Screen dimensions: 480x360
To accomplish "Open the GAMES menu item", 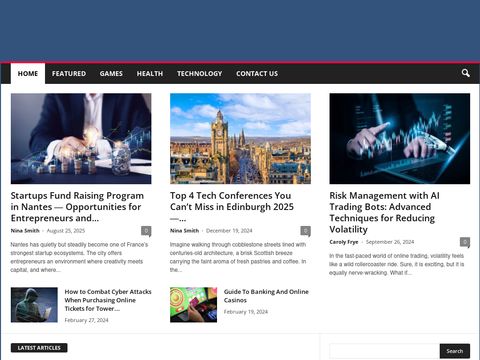I will (111, 73).
